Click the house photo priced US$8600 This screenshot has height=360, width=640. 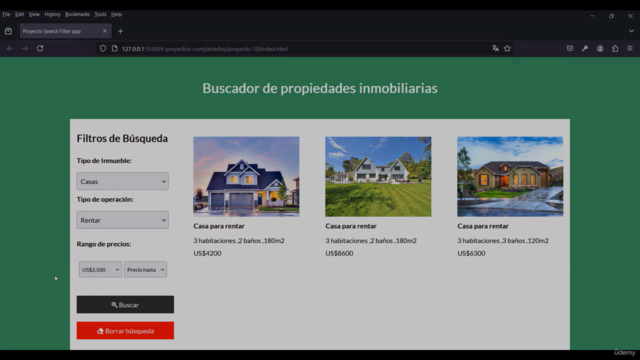[x=378, y=176]
